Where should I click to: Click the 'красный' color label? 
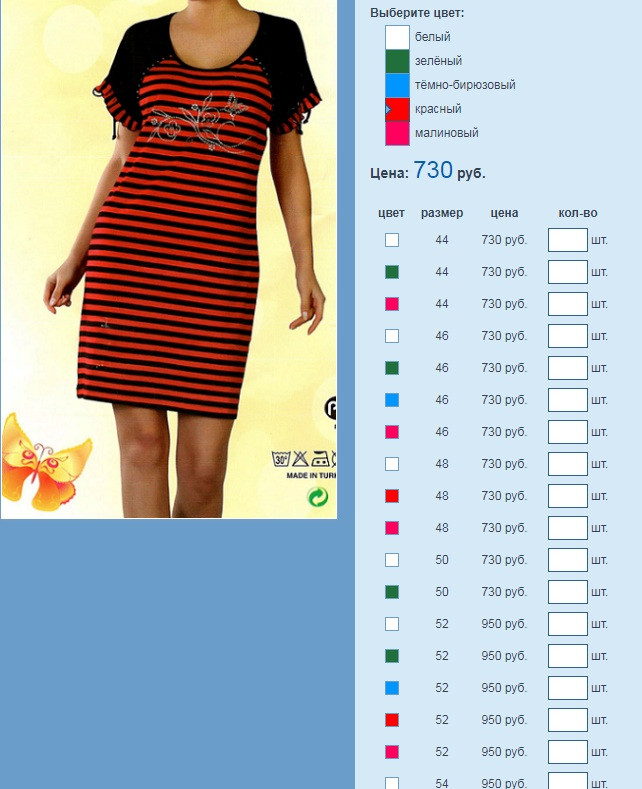438,109
